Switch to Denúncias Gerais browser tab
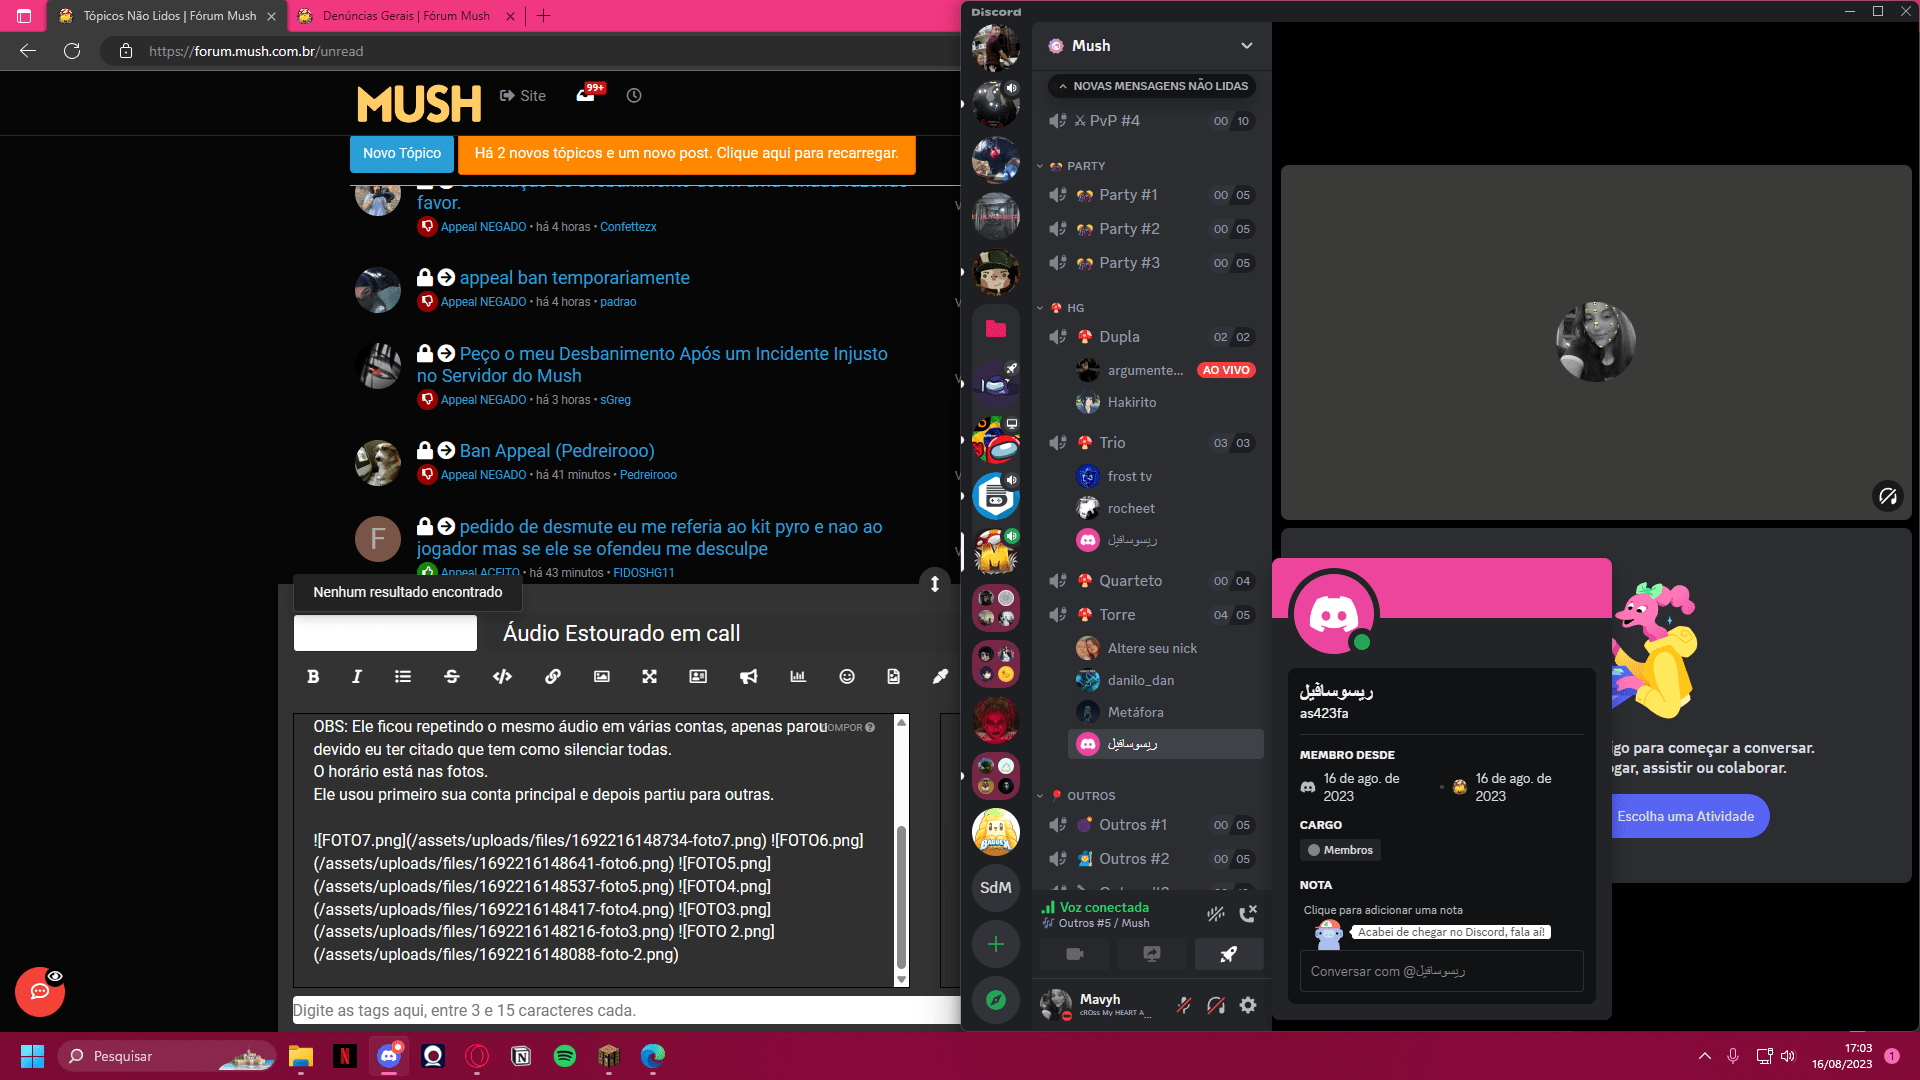The image size is (1920, 1080). (406, 16)
